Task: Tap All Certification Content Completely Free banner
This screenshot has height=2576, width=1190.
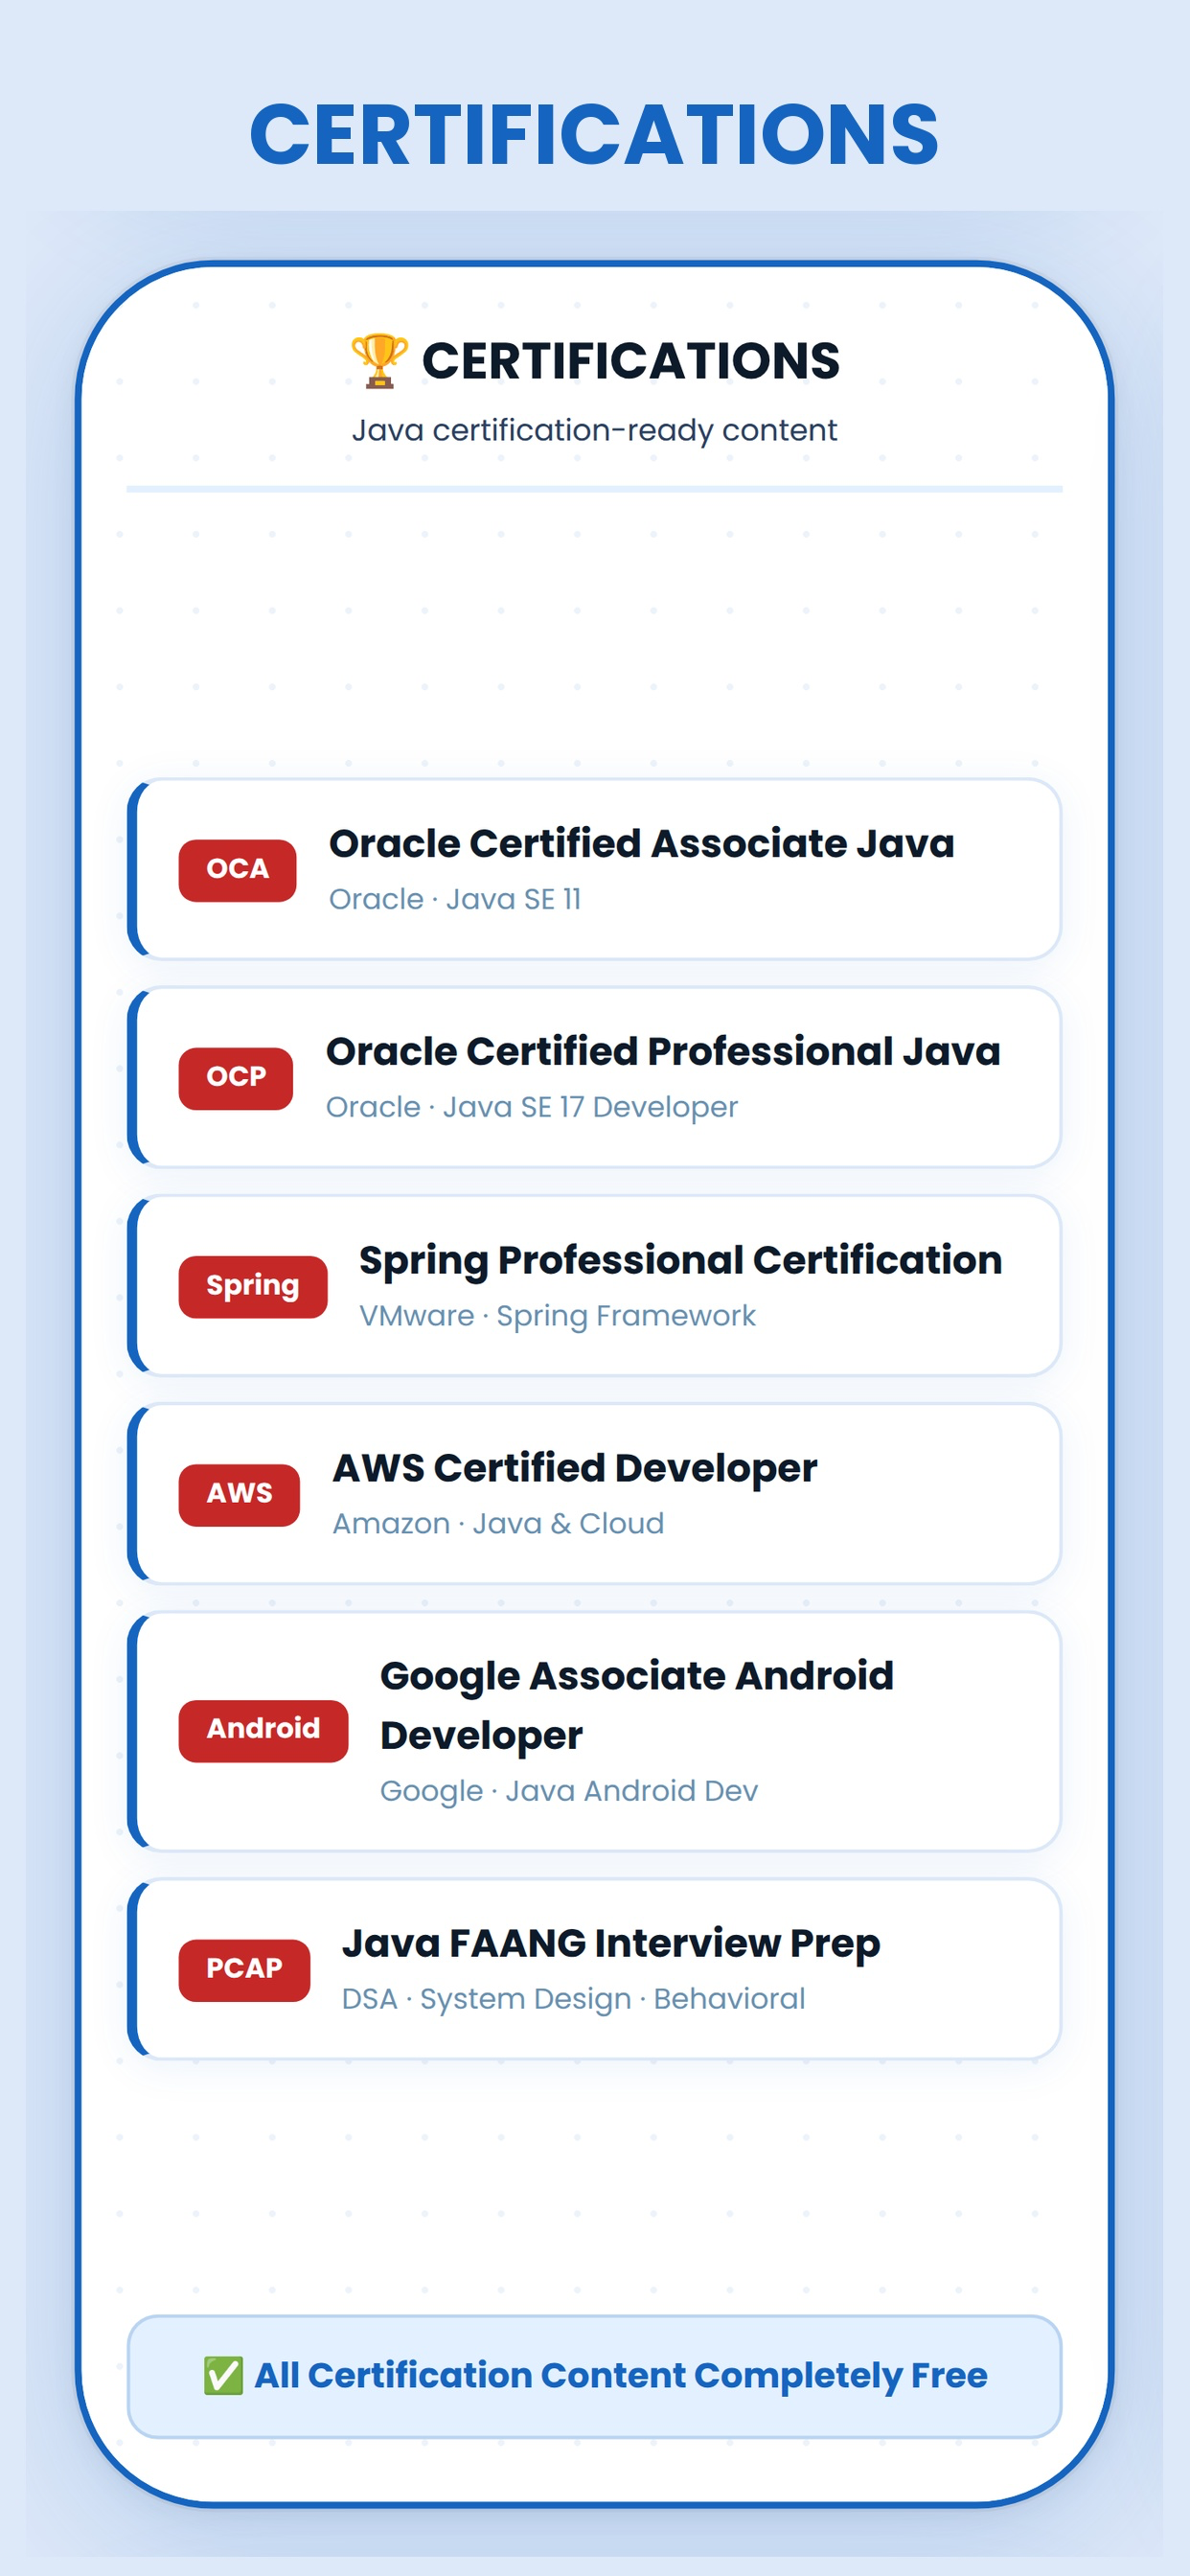Action: point(594,2376)
